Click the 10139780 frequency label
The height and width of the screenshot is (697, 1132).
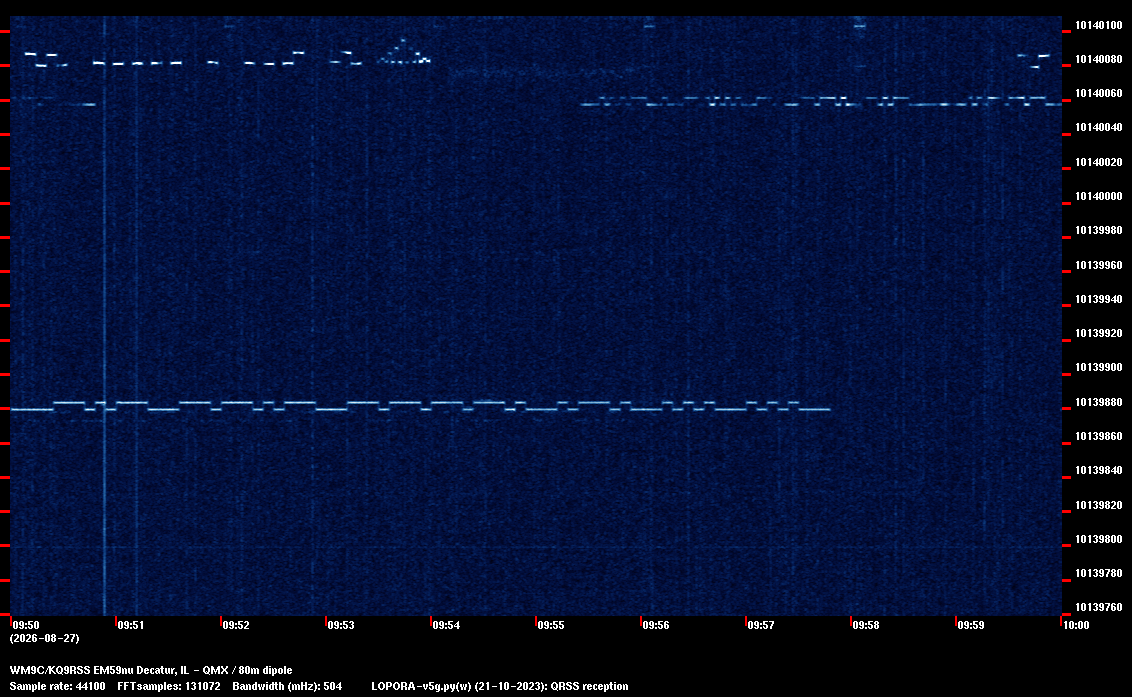[1098, 573]
